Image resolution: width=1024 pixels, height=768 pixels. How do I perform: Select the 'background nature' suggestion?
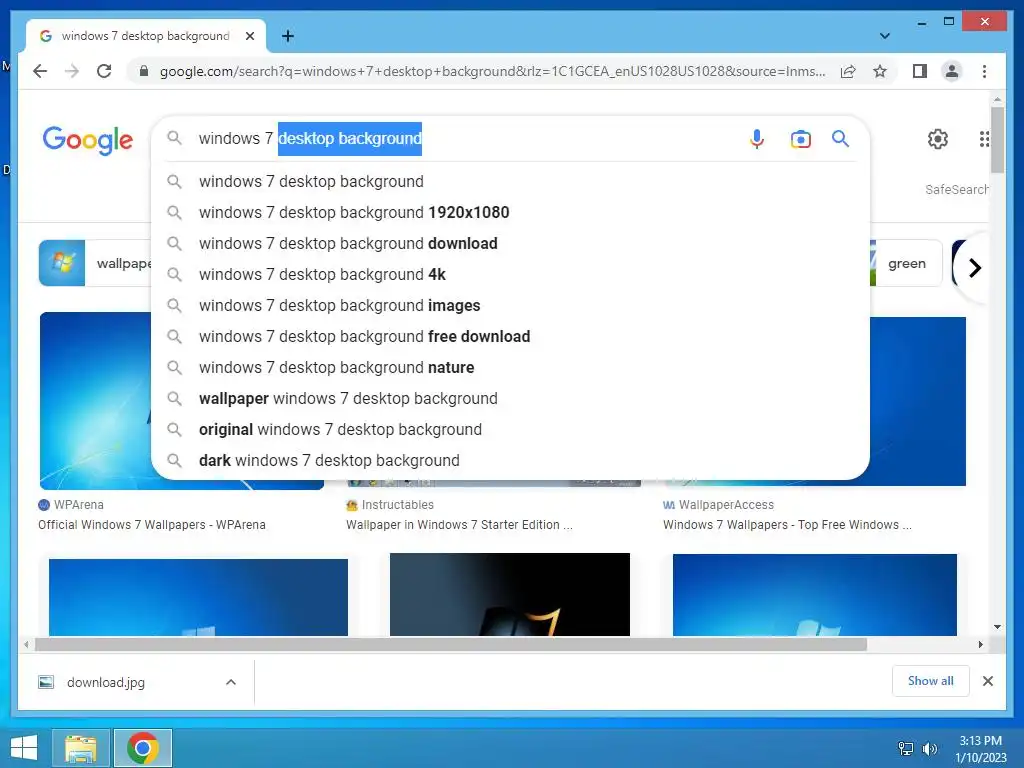tap(510, 368)
